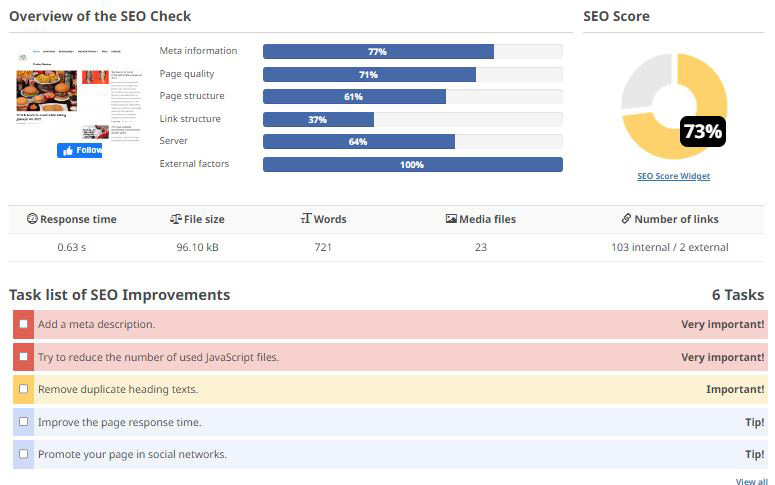The width and height of the screenshot is (775, 485).
Task: Click the Number of links chain icon
Action: [x=626, y=219]
